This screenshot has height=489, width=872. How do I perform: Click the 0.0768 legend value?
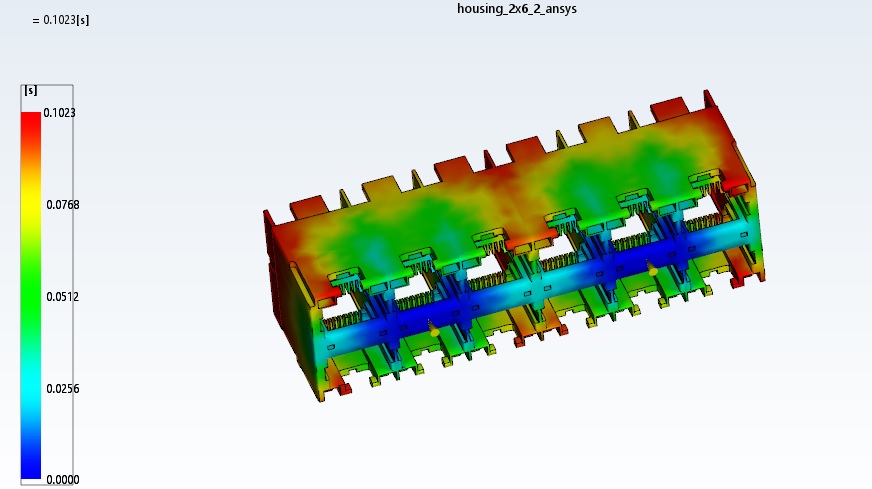pyautogui.click(x=62, y=205)
